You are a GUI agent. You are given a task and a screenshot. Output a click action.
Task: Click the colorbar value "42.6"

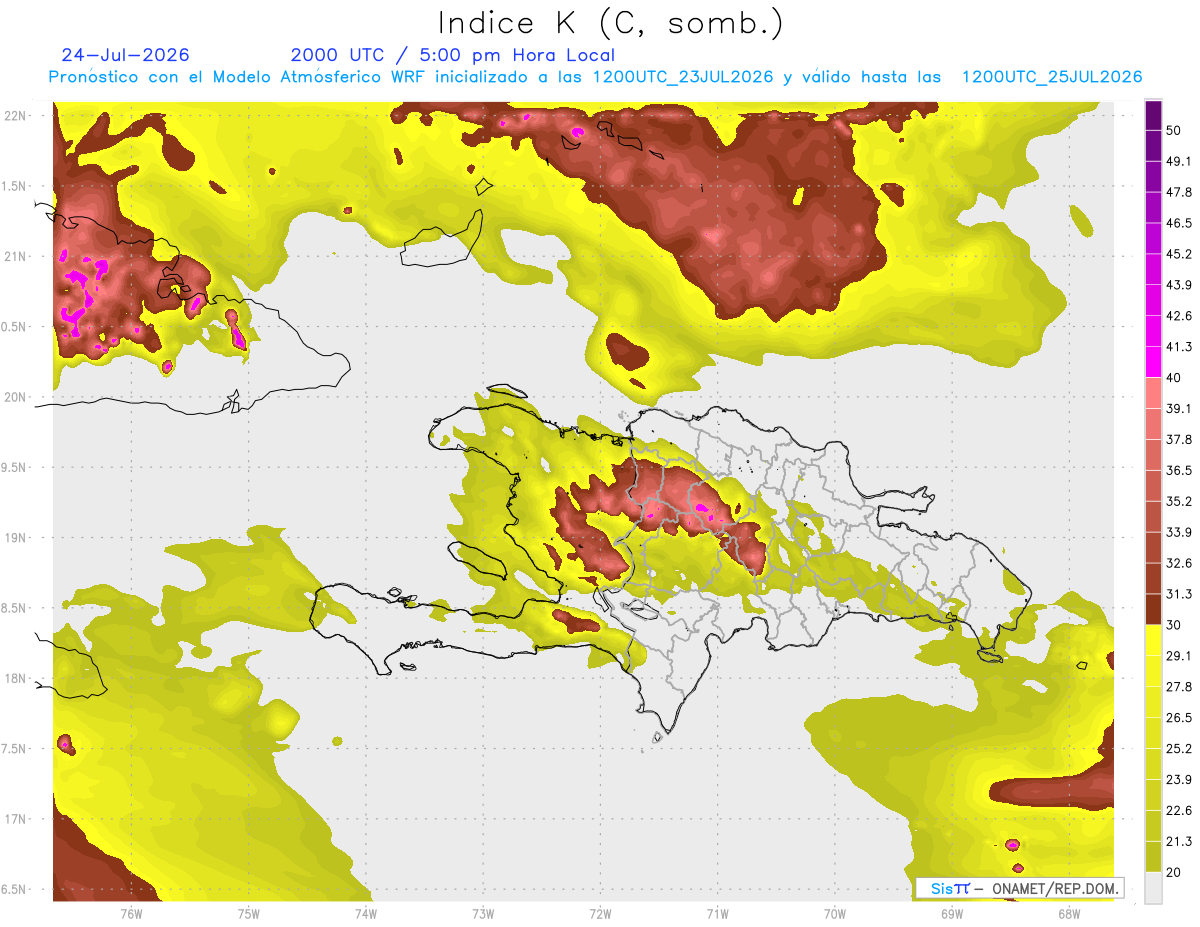click(1179, 316)
